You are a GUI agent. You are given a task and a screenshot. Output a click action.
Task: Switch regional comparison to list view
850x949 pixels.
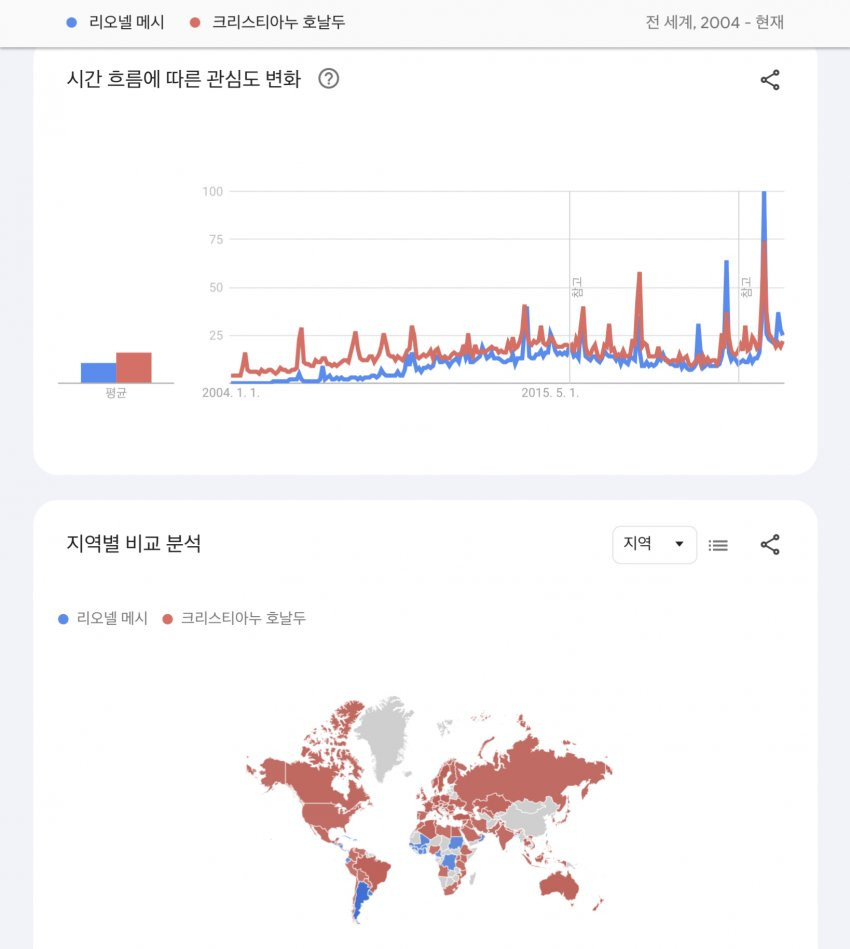click(x=718, y=545)
